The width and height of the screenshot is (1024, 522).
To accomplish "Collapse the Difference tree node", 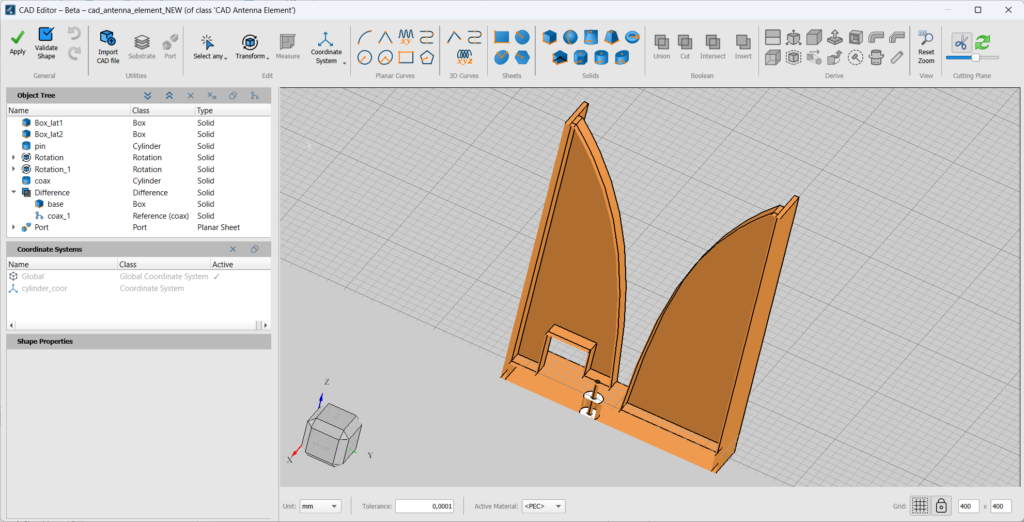I will coord(14,193).
